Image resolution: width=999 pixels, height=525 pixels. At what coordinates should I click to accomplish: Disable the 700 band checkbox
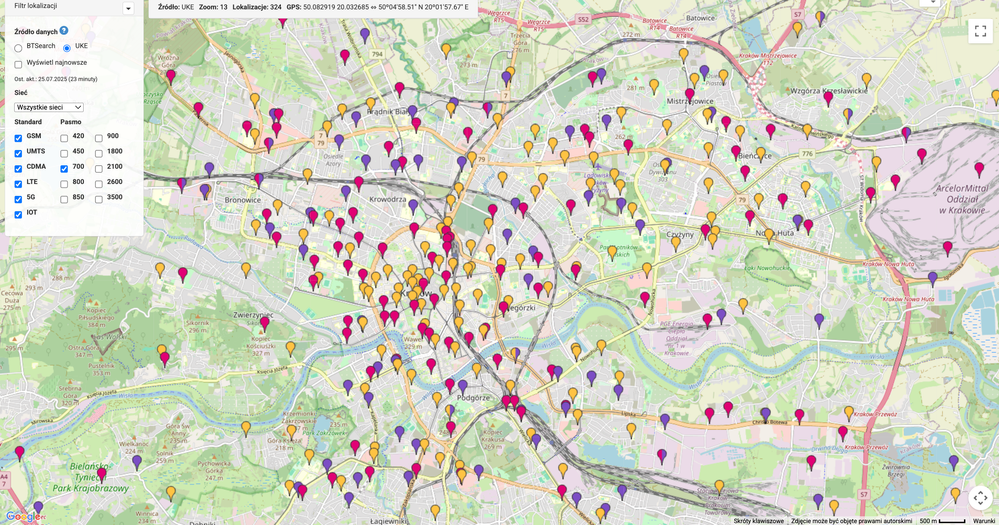tap(64, 169)
